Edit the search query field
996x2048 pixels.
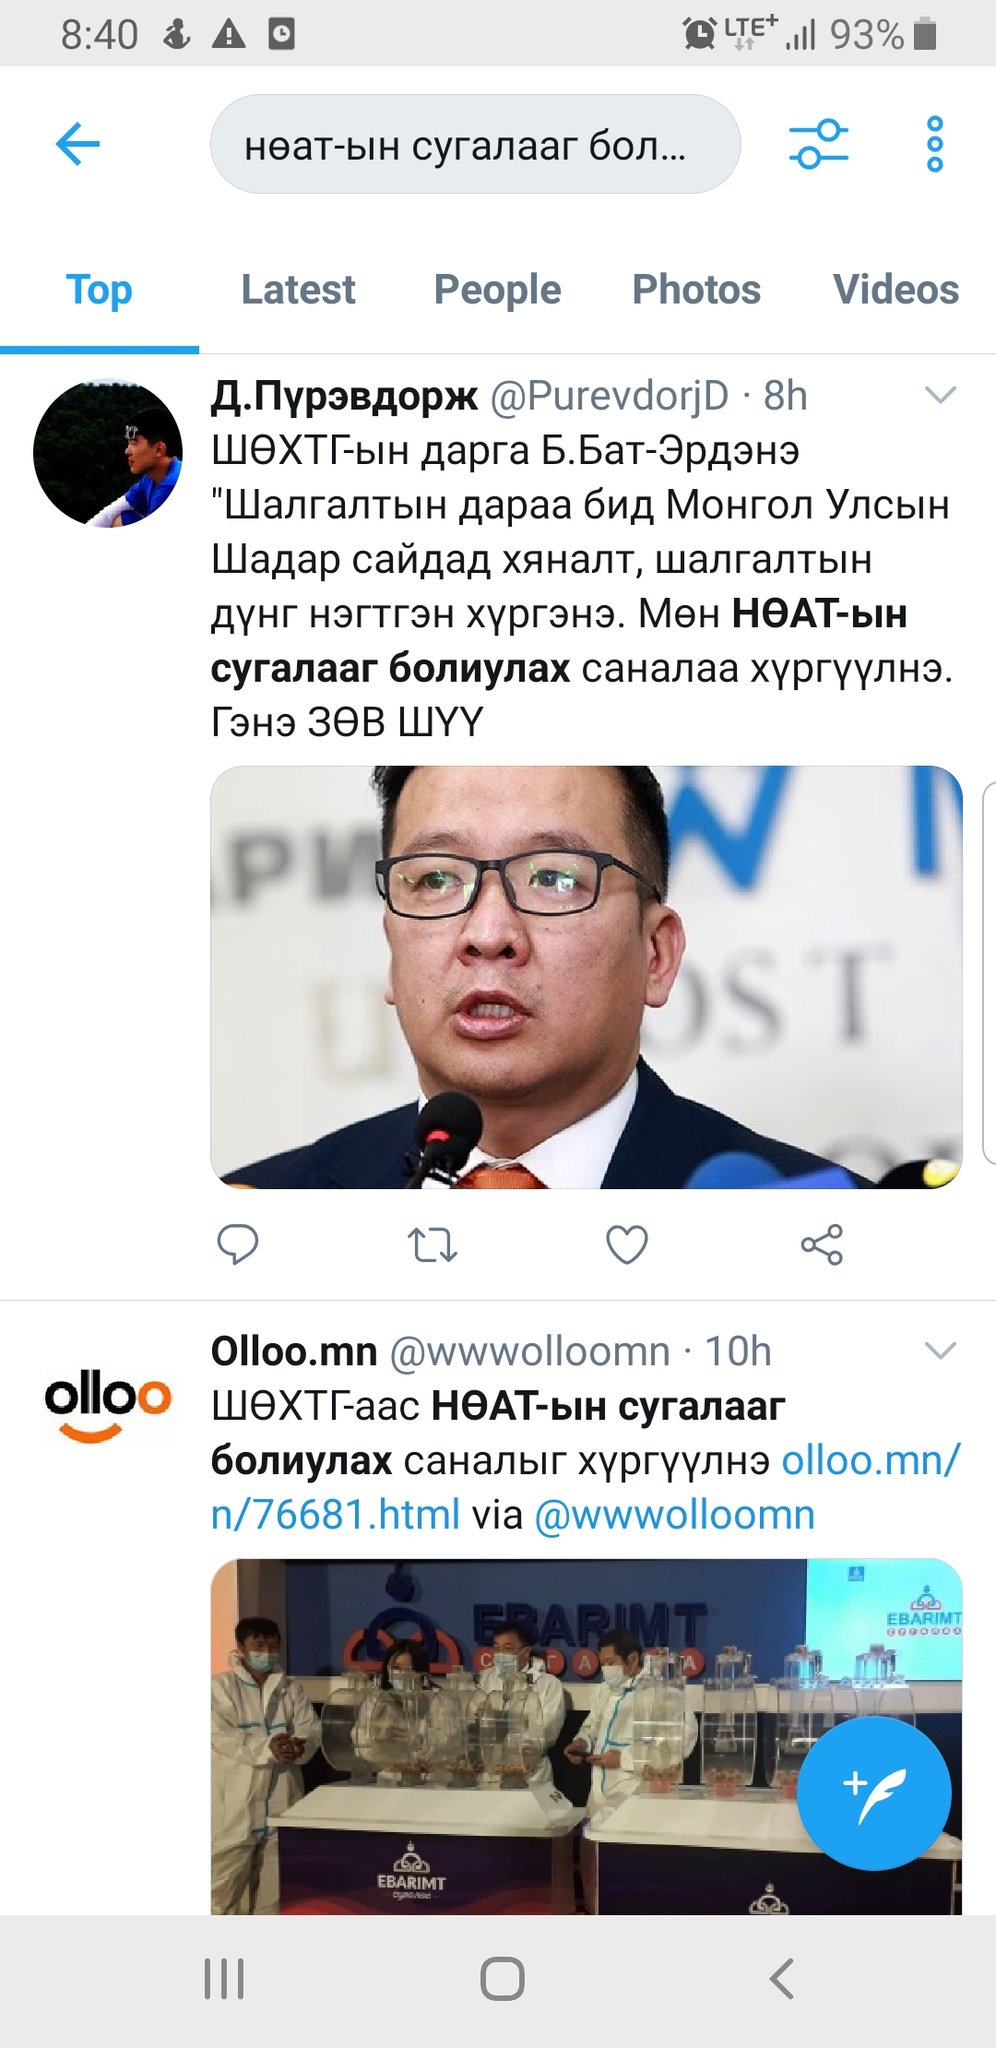(x=475, y=144)
